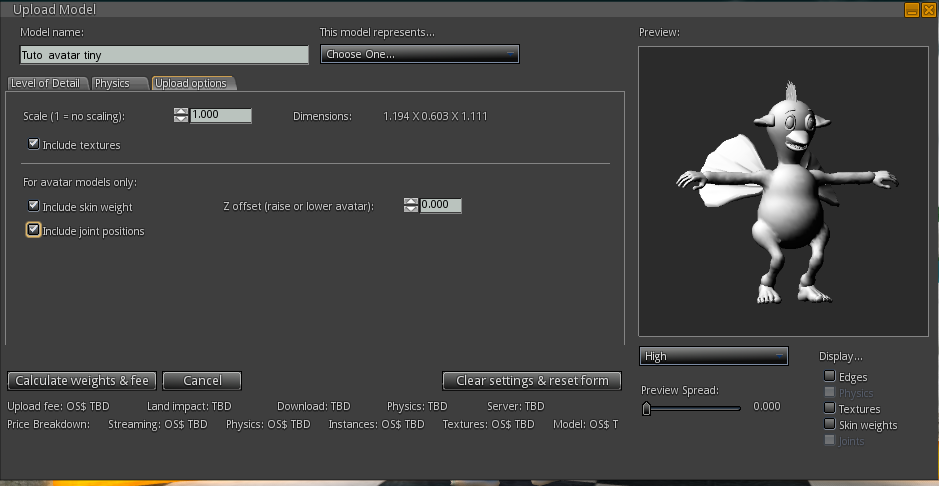This screenshot has height=486, width=939.
Task: Click the 'Upload fee: OS$ TBD' text
Action: [x=59, y=406]
